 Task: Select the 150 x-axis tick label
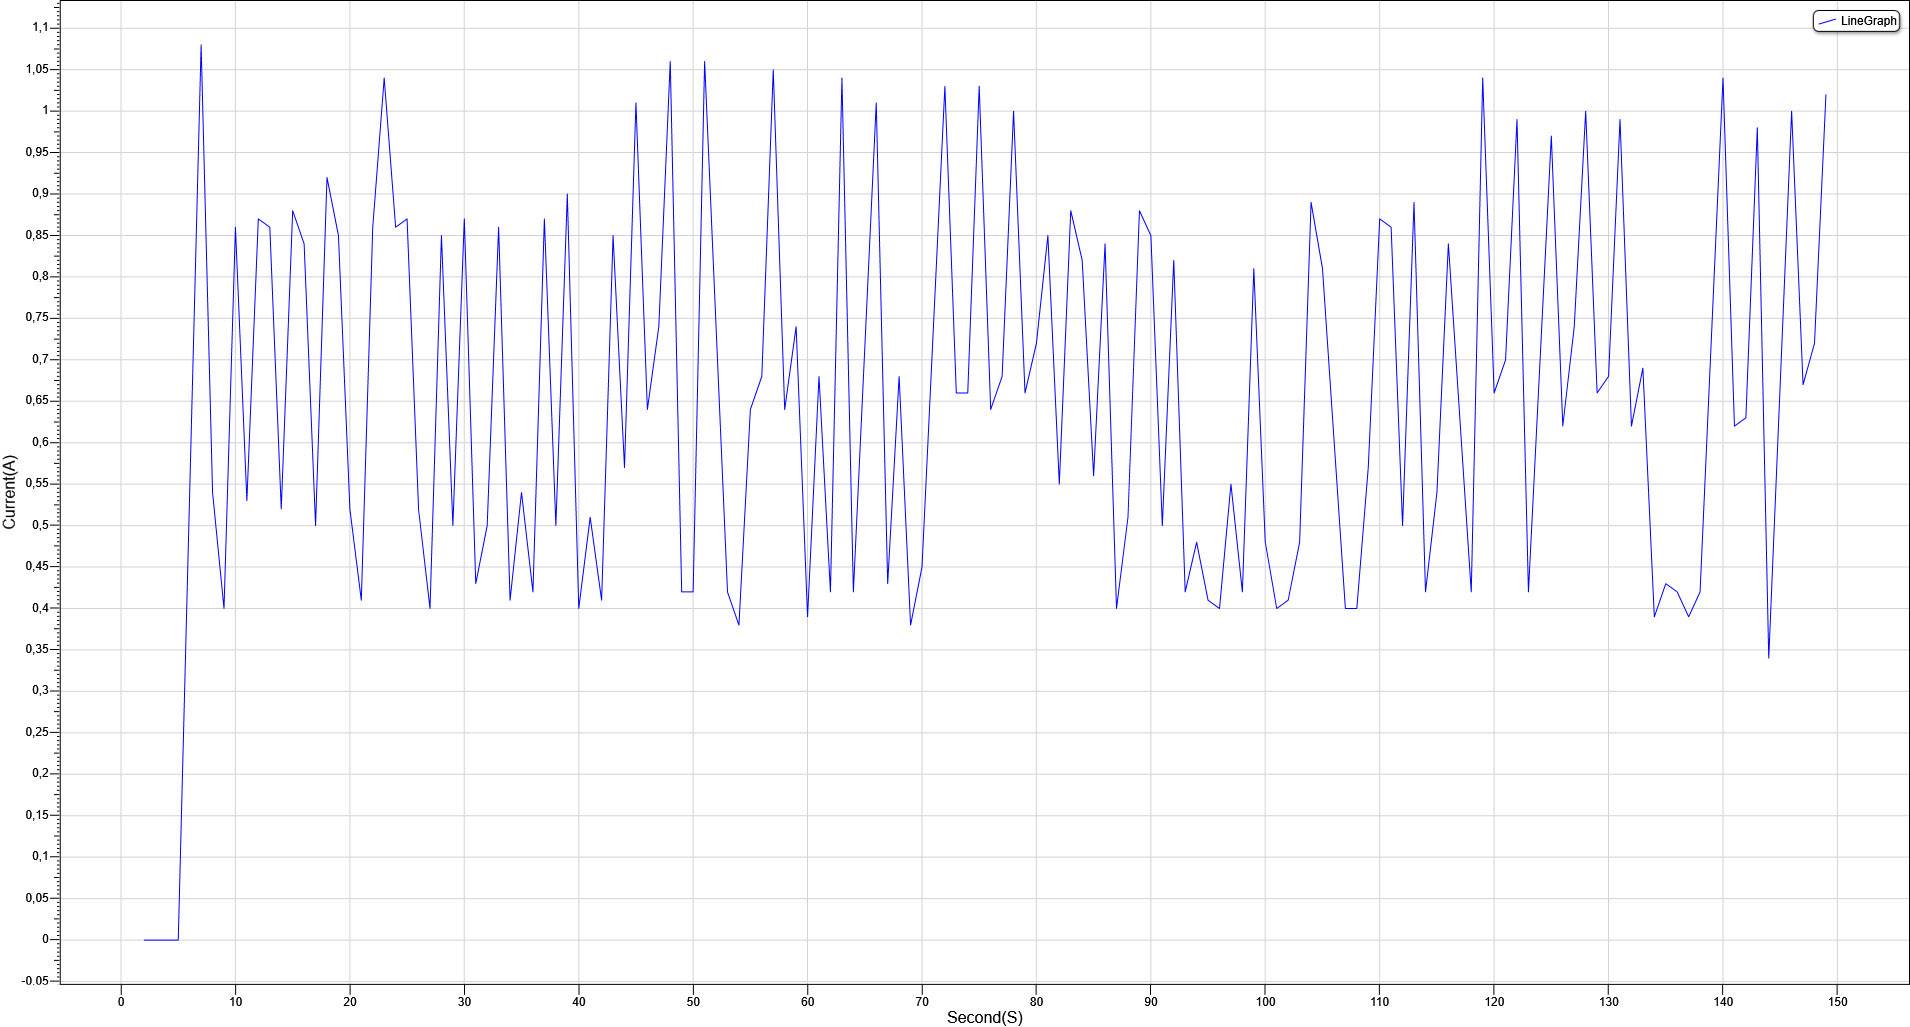[1838, 999]
